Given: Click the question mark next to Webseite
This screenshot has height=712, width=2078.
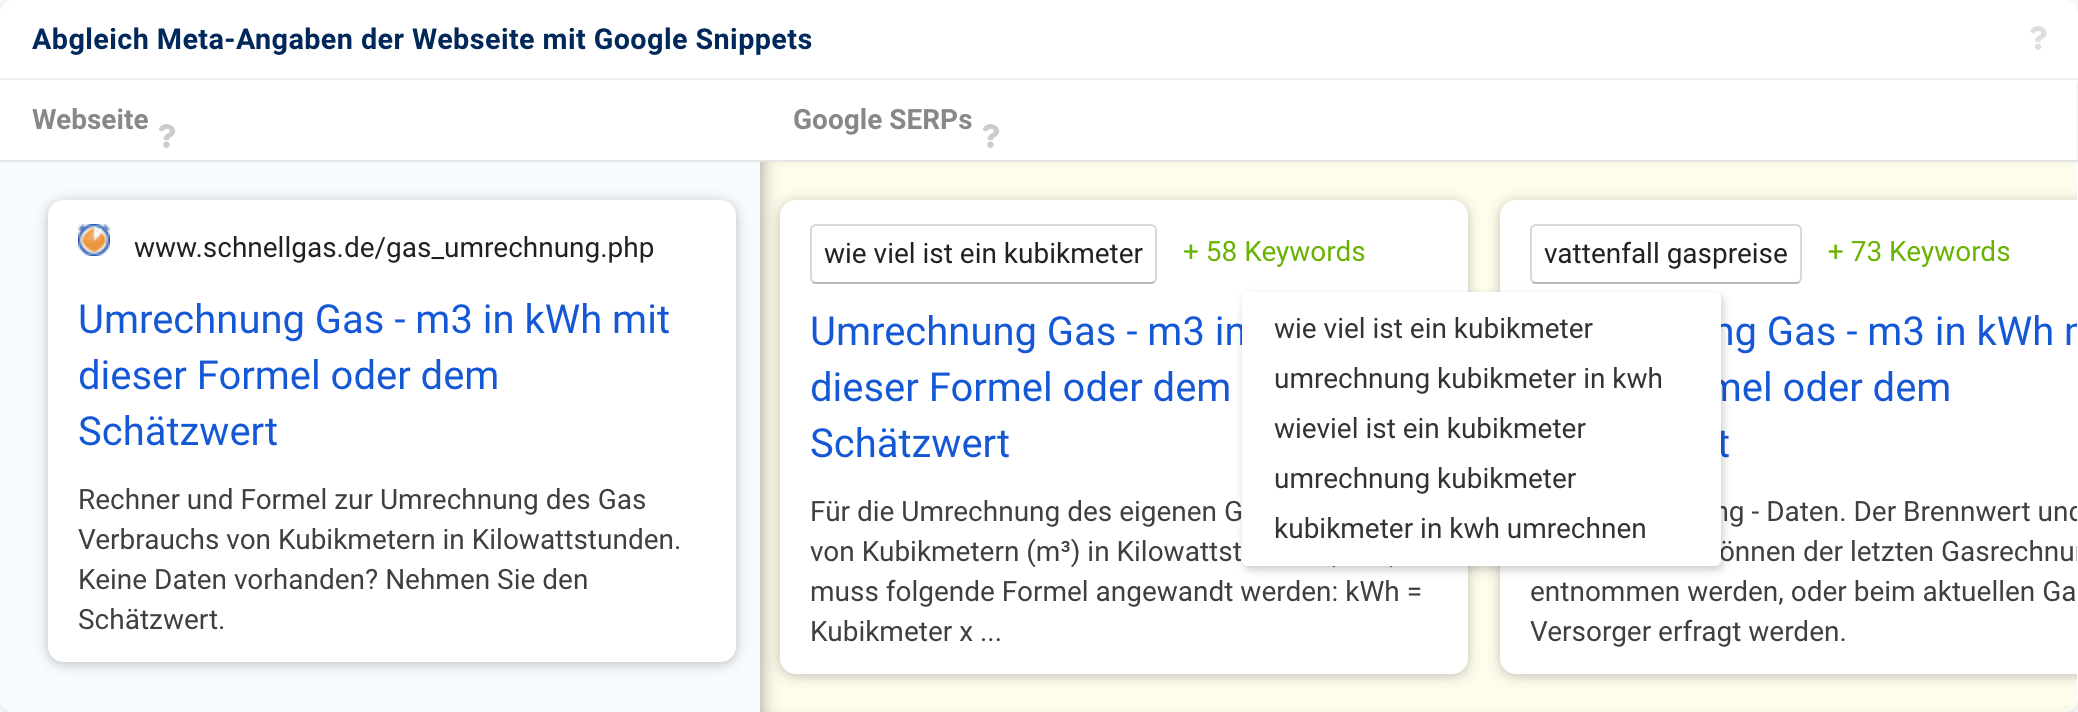Looking at the screenshot, I should (x=167, y=135).
